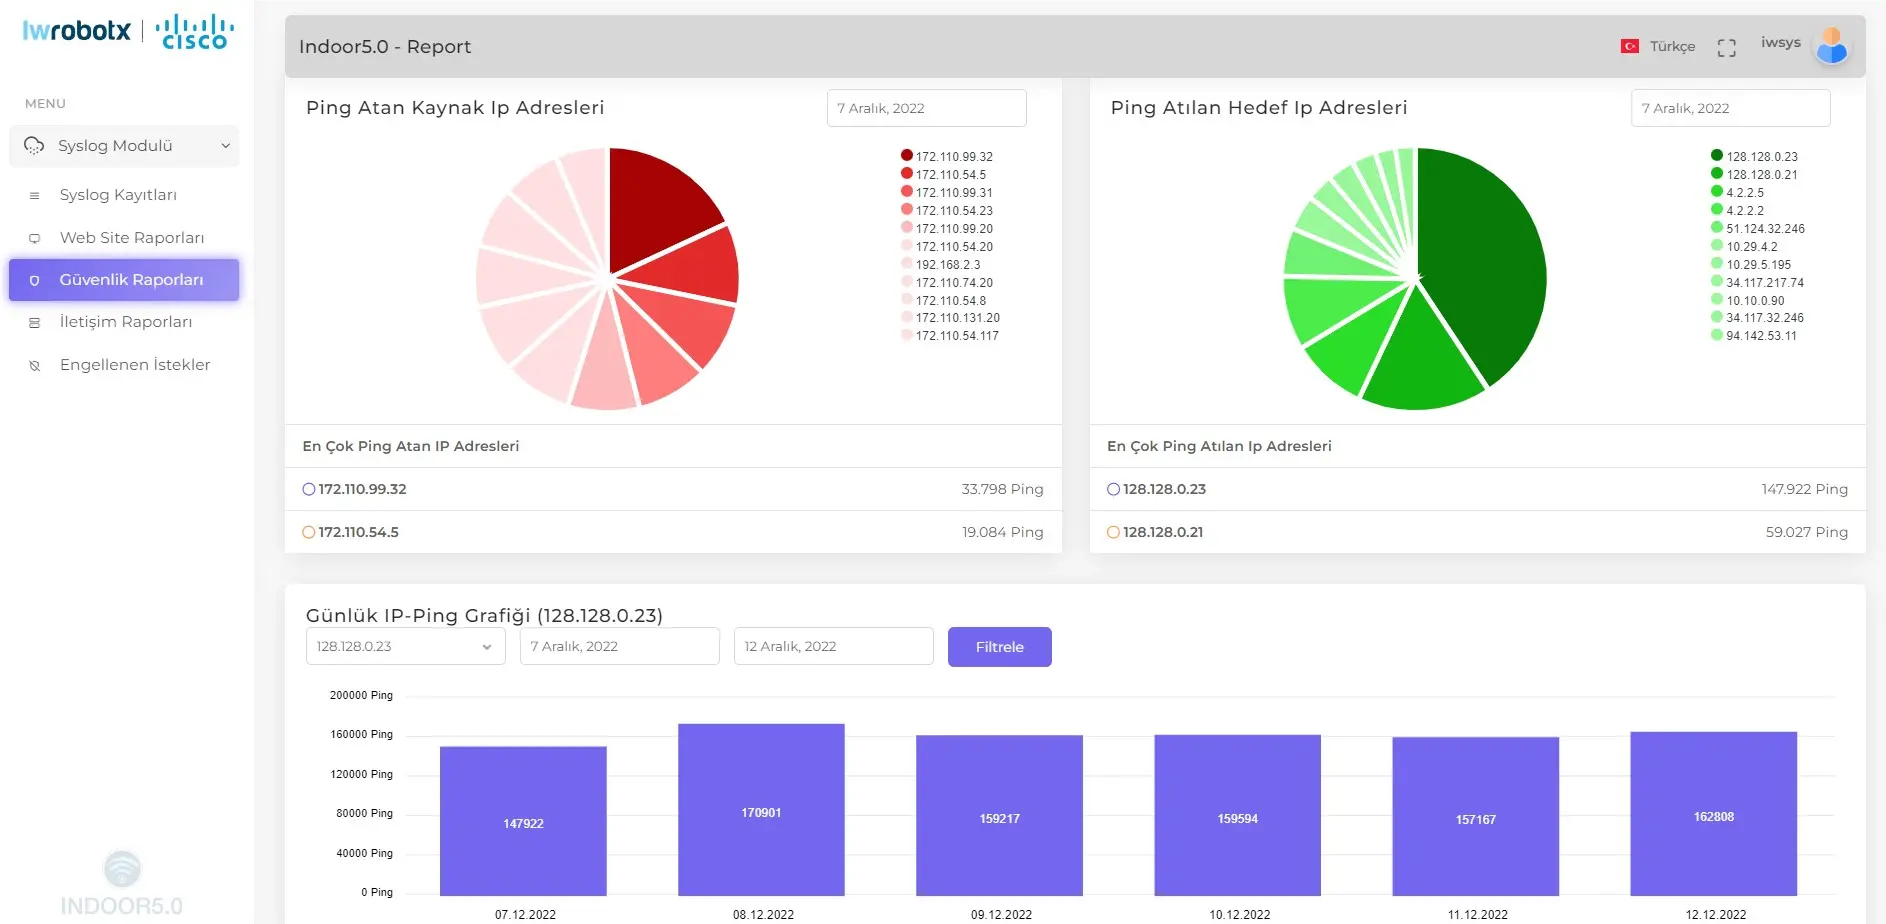Select the radio circle beside 128.128.0.21
Image resolution: width=1886 pixels, height=924 pixels.
click(x=1113, y=532)
